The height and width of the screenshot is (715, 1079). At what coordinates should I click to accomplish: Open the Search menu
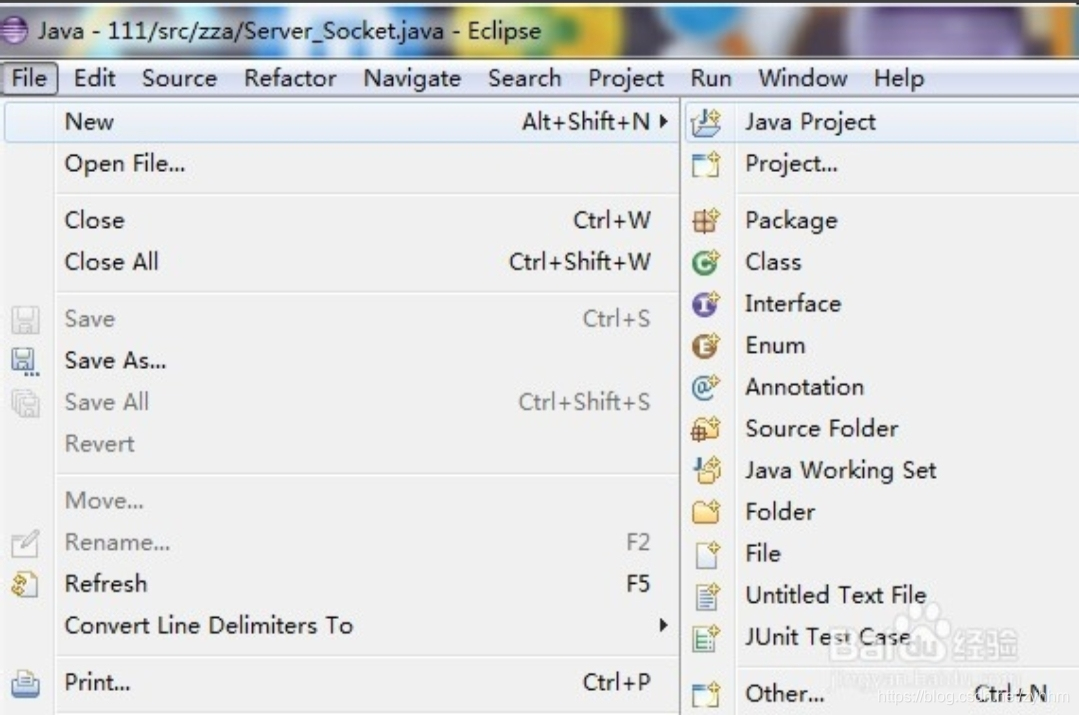(x=525, y=78)
